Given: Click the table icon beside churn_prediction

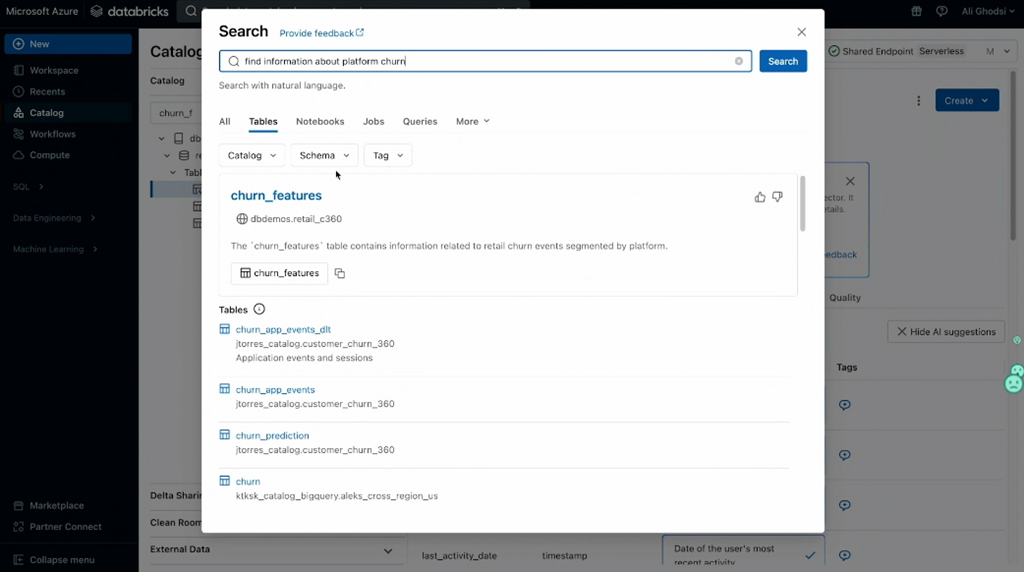Looking at the screenshot, I should pos(225,435).
